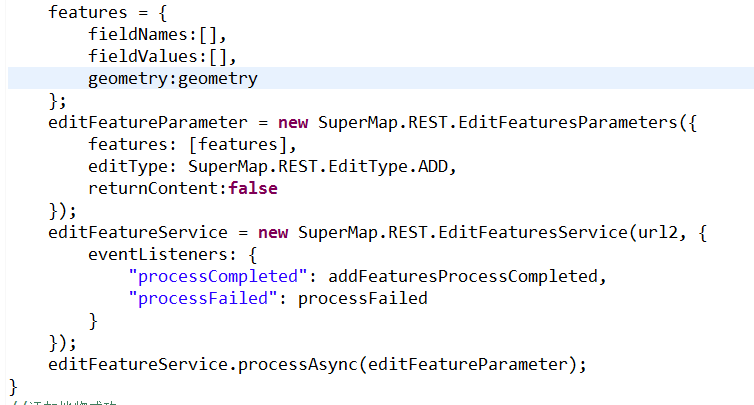Click the 'features = {' line

tap(108, 12)
